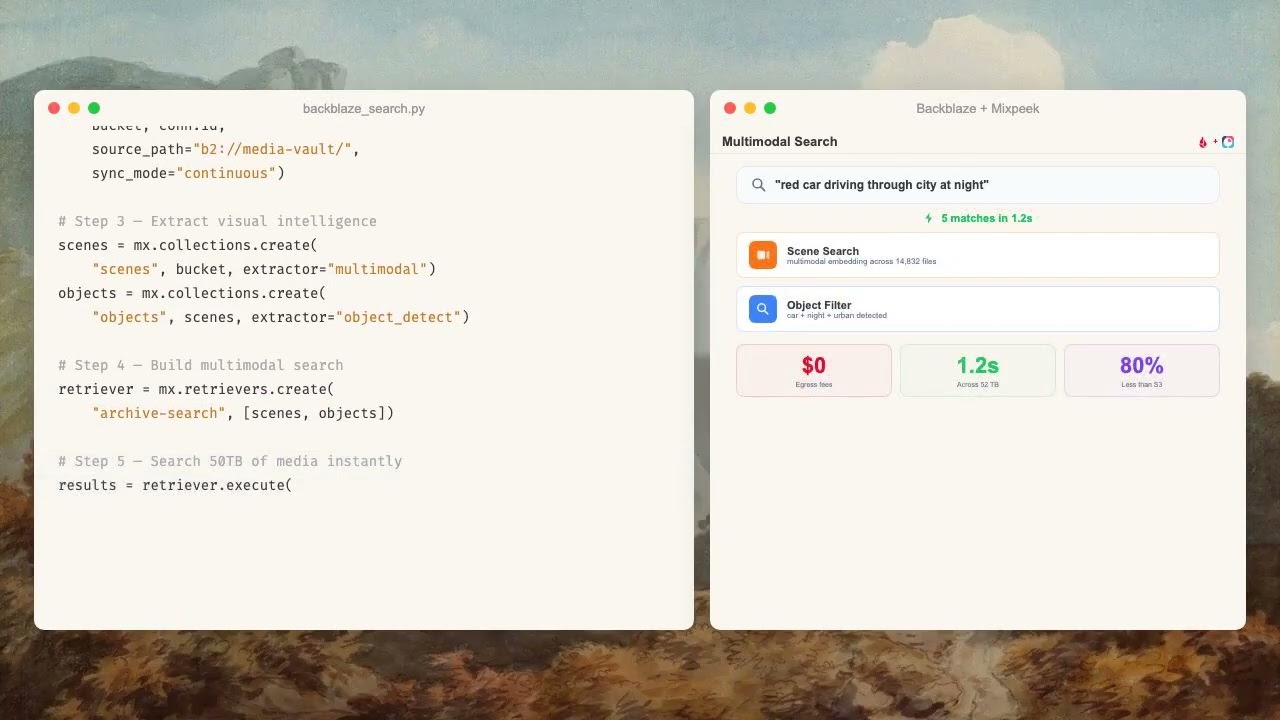Select the blue Object Filter magnifier icon
Image resolution: width=1280 pixels, height=720 pixels.
point(763,309)
